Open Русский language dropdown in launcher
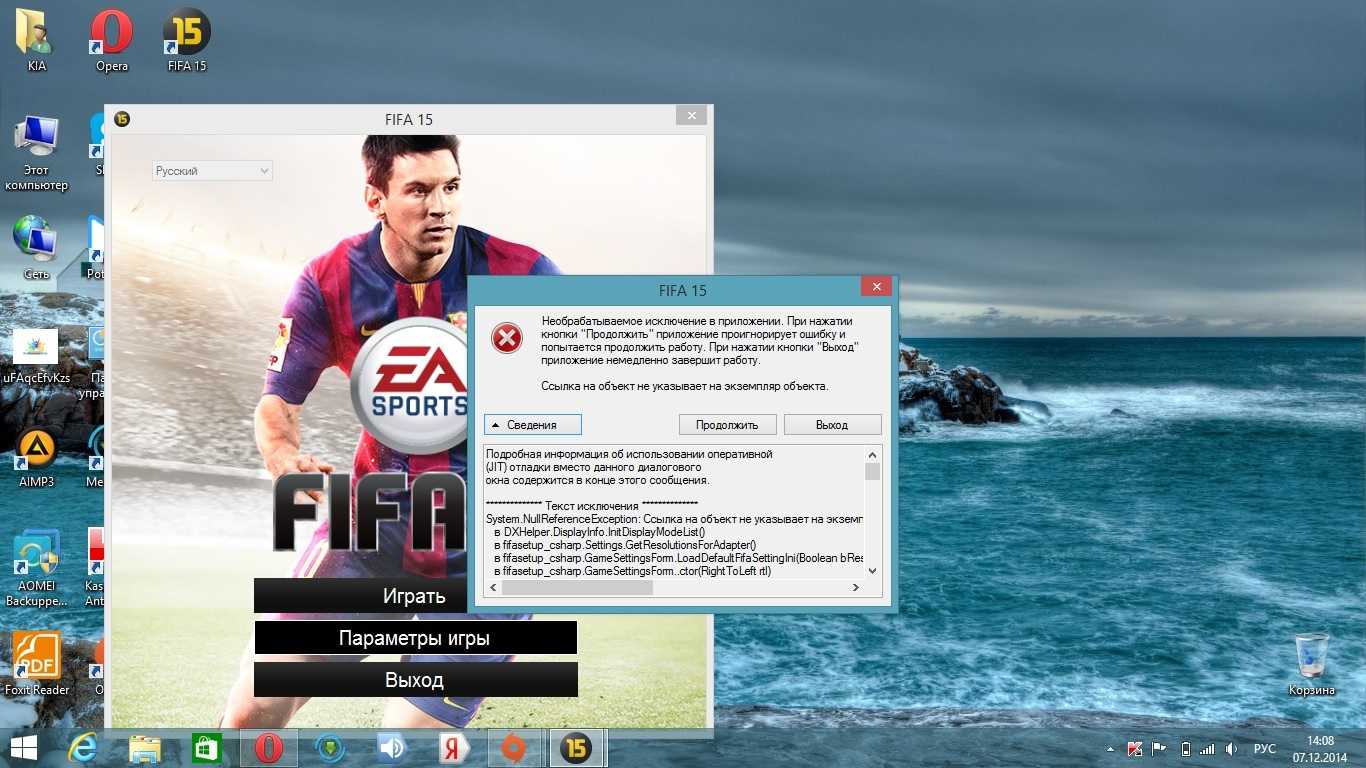This screenshot has width=1366, height=768. click(x=212, y=171)
